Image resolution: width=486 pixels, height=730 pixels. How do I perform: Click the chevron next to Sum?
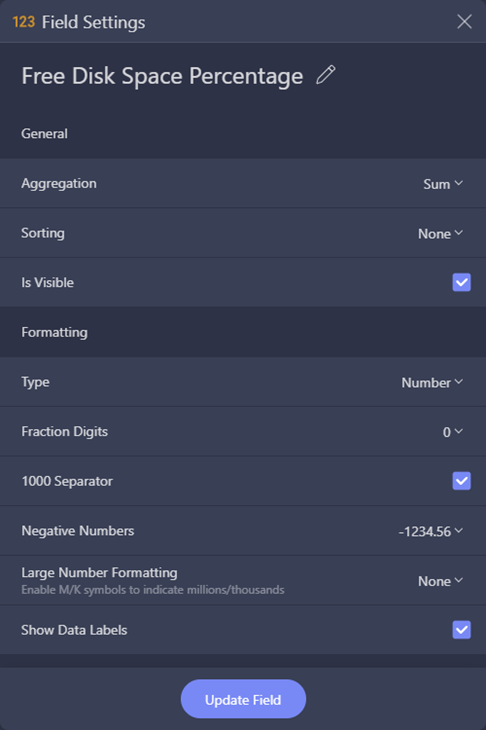pos(459,183)
